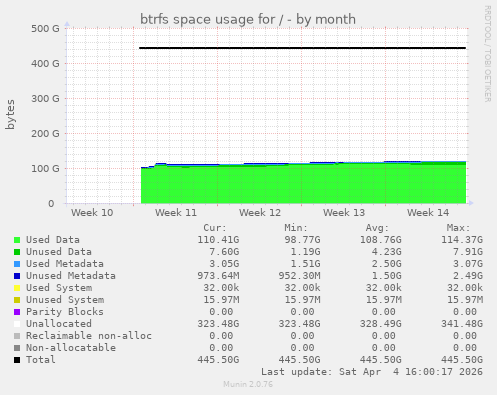Click the '300 G' y-axis label
The image size is (497, 395).
pyautogui.click(x=45, y=98)
